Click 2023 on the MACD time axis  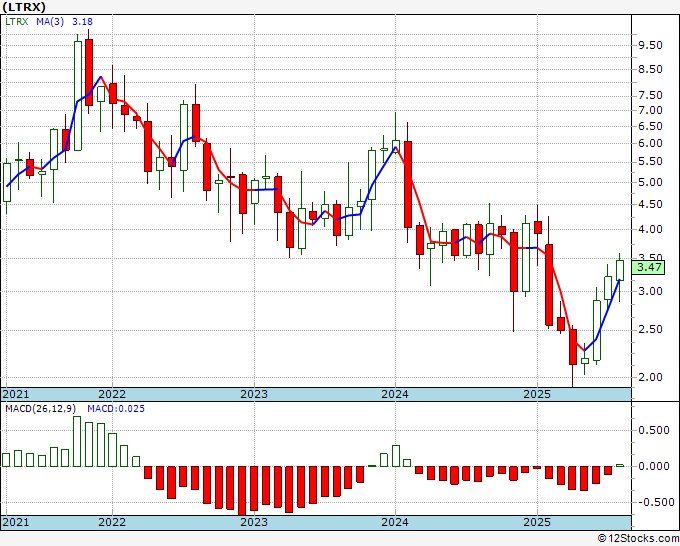point(254,522)
